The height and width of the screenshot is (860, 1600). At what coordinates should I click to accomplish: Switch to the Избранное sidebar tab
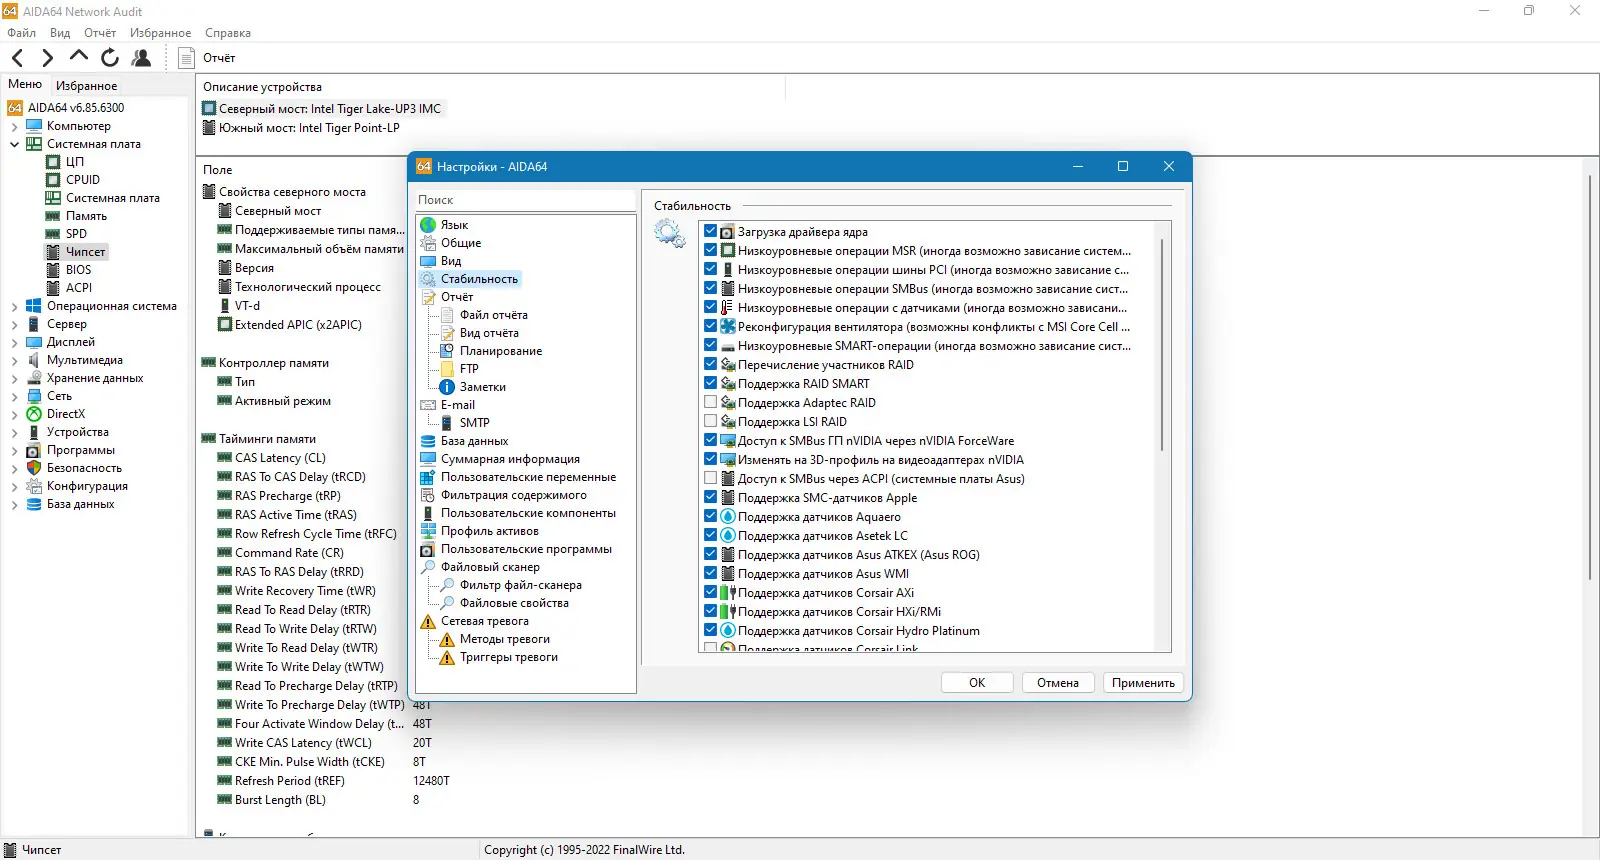click(x=86, y=86)
